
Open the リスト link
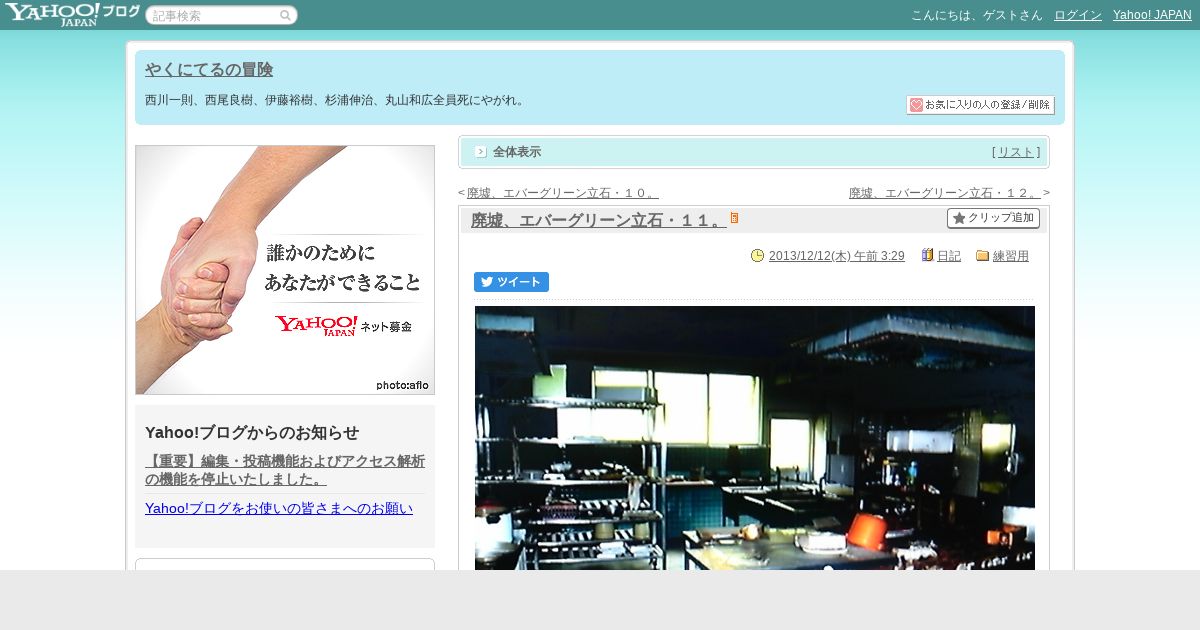(1016, 152)
